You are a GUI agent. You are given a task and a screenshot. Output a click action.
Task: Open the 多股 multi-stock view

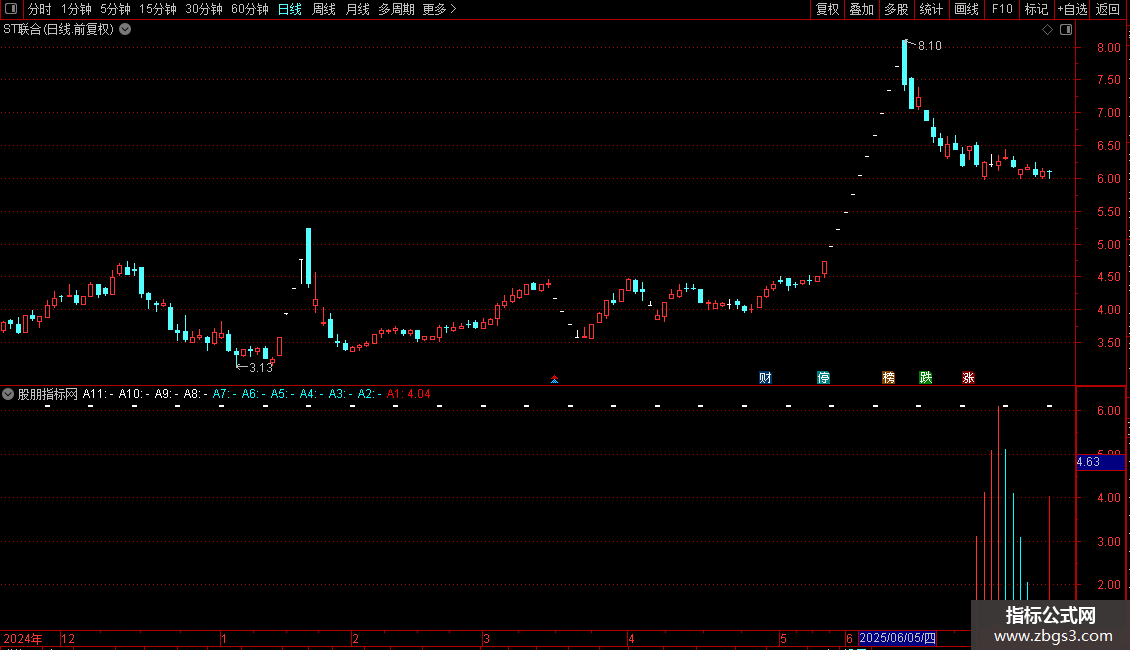click(896, 9)
